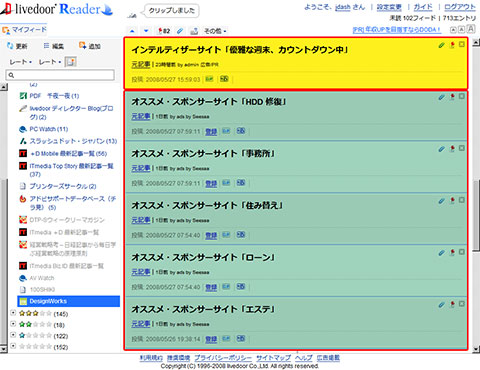
Task: Pin the 事務所 entry
Action: tap(452, 149)
